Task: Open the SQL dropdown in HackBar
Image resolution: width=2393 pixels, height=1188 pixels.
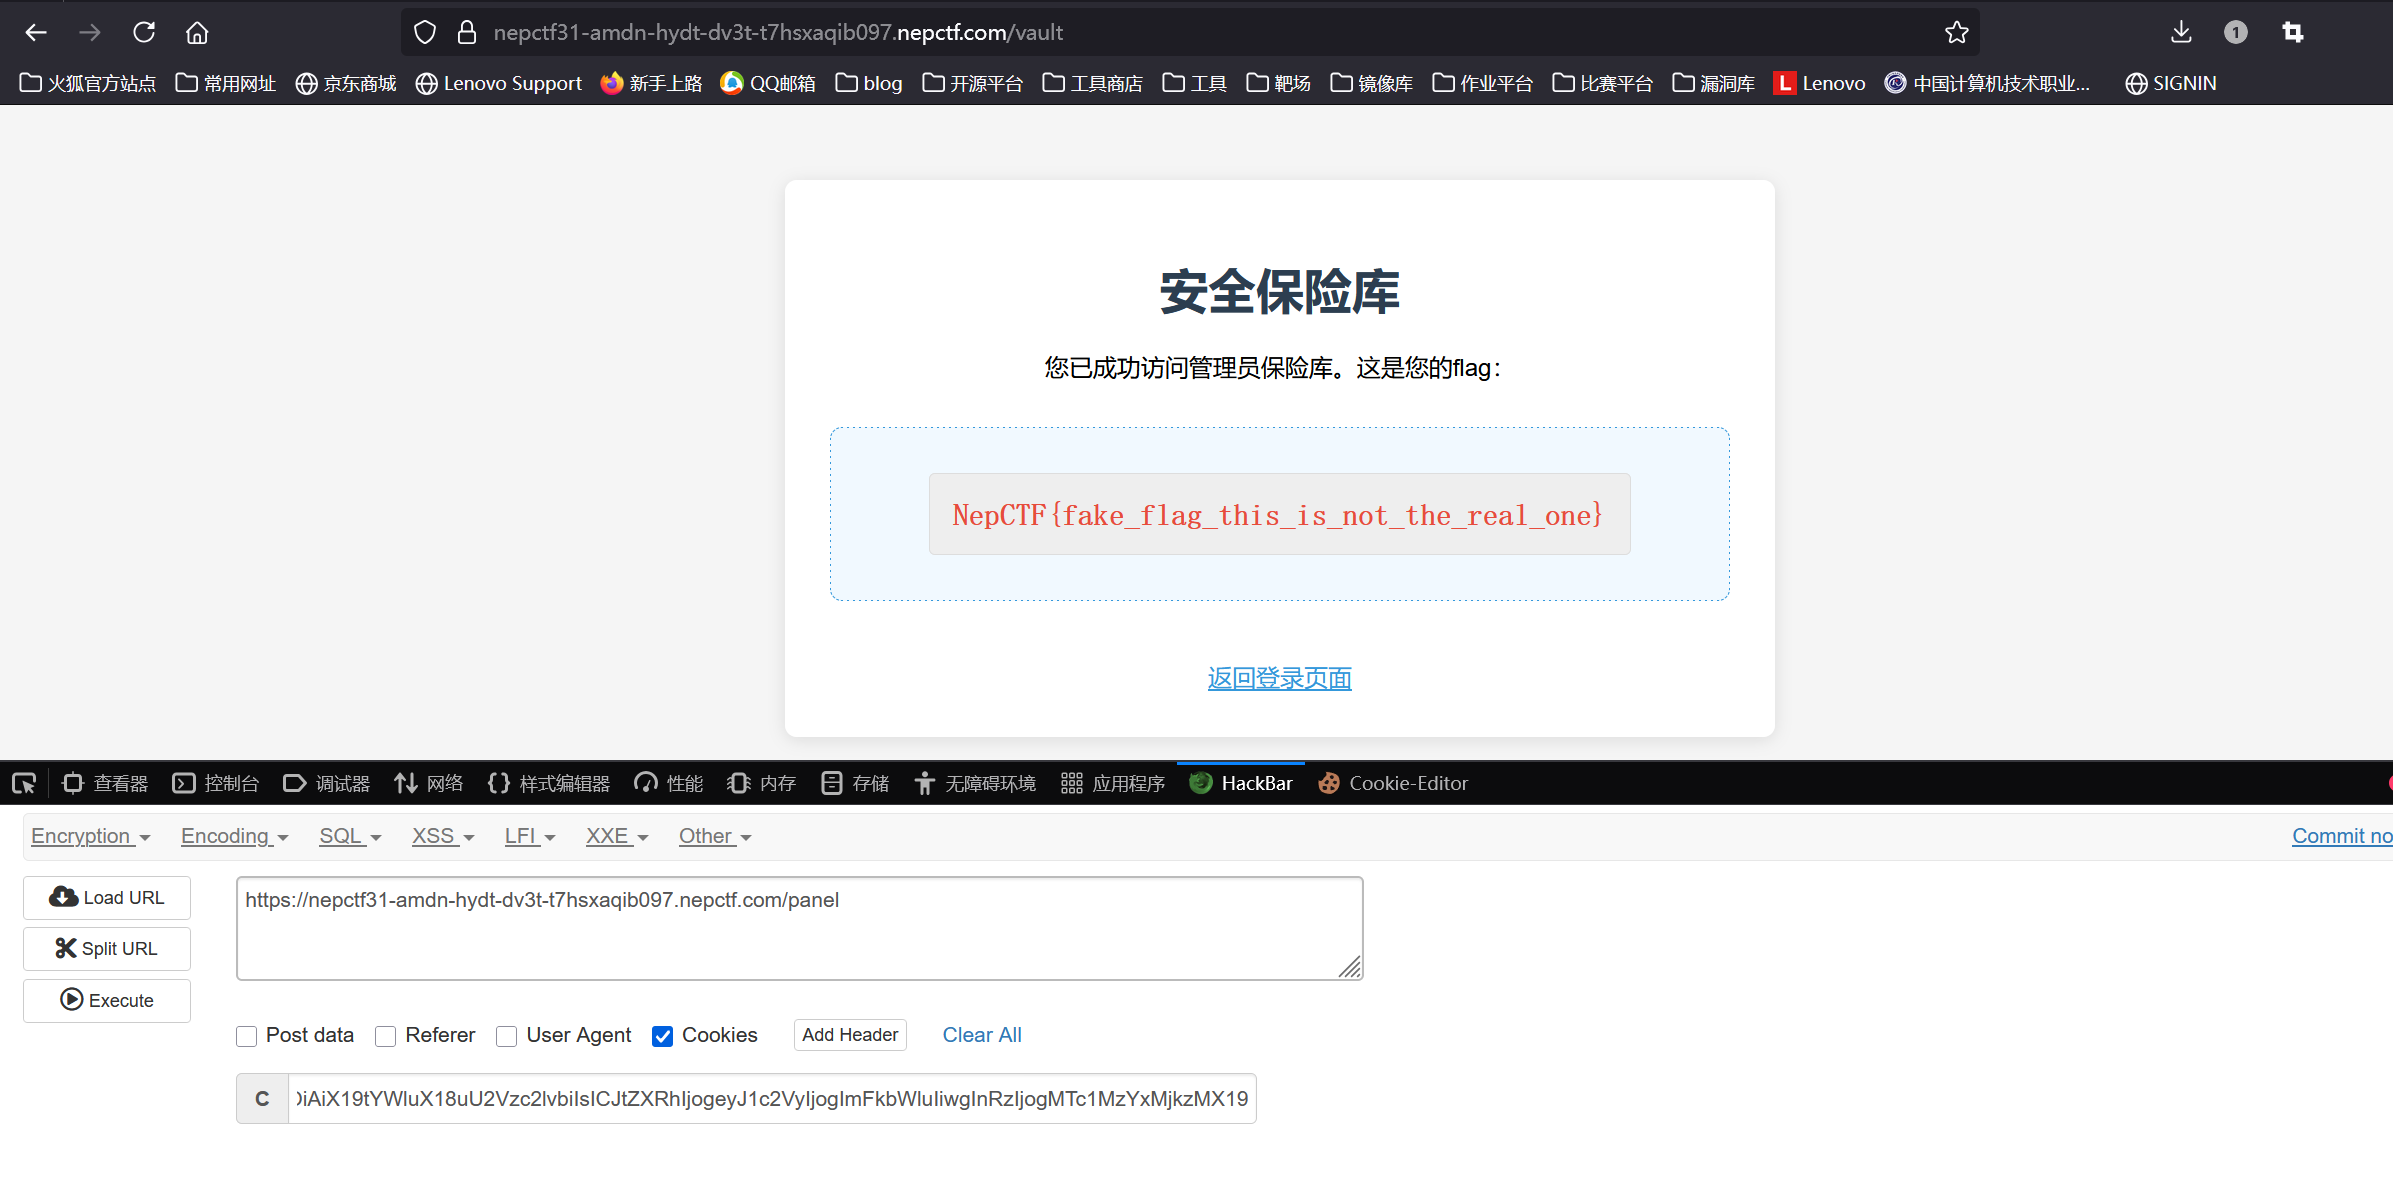Action: pyautogui.click(x=349, y=836)
